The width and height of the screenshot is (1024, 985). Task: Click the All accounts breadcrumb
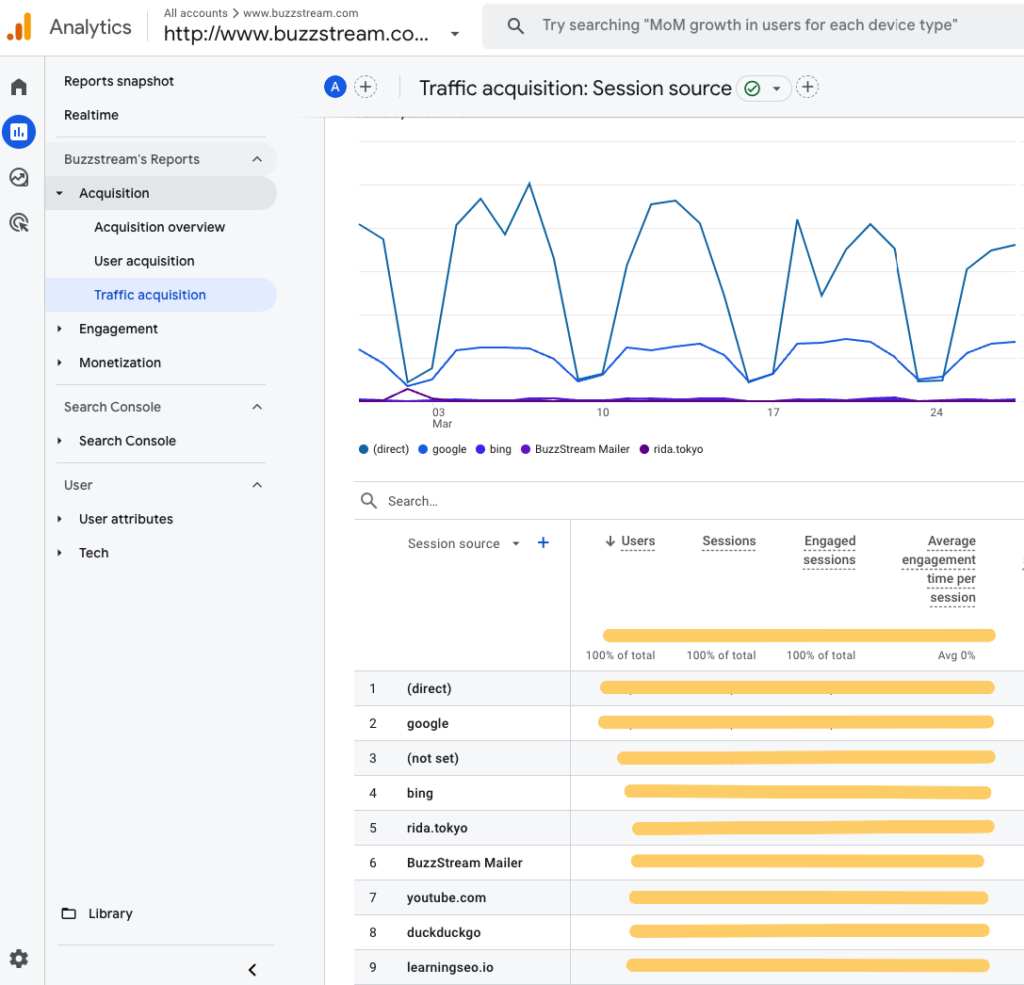[x=196, y=13]
